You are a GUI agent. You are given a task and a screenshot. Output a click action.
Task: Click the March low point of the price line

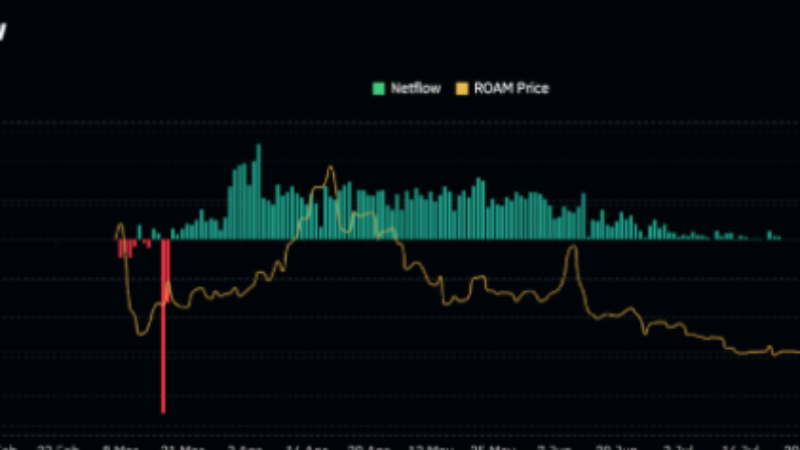point(142,333)
